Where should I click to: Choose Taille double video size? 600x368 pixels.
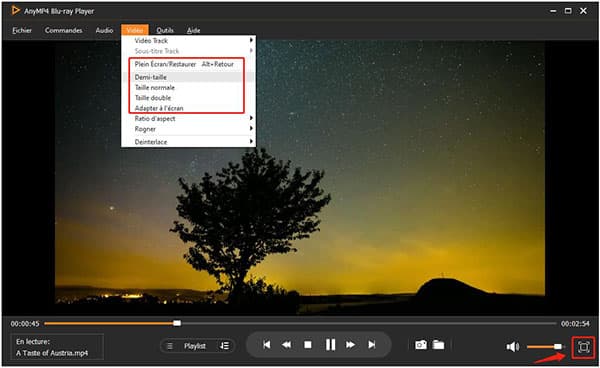(x=187, y=98)
